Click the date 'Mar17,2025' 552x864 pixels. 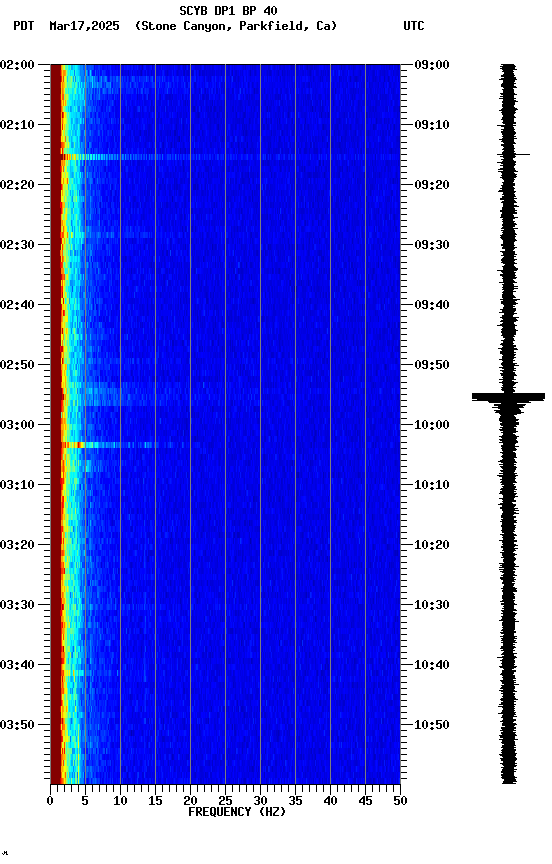pos(84,26)
